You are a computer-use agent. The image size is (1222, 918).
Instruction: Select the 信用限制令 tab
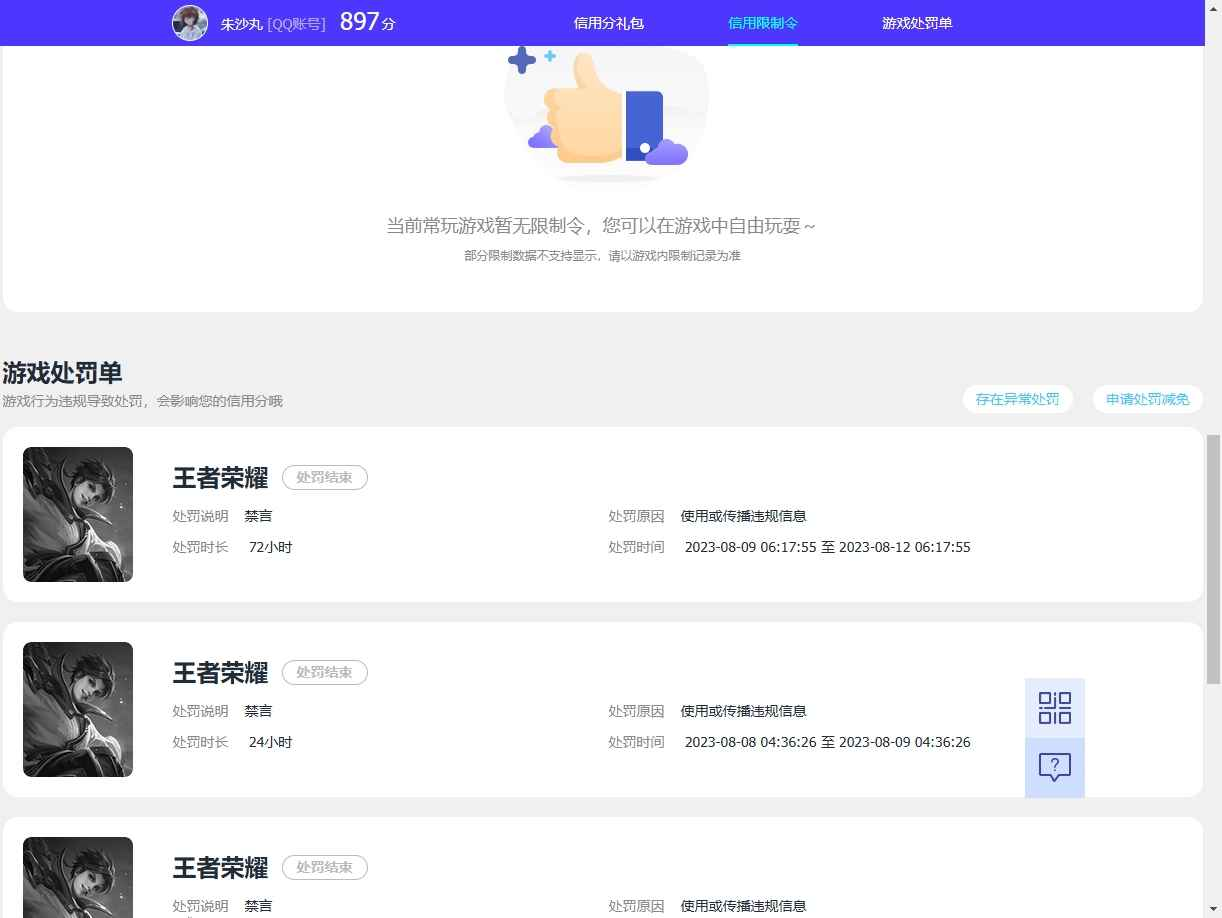point(763,23)
